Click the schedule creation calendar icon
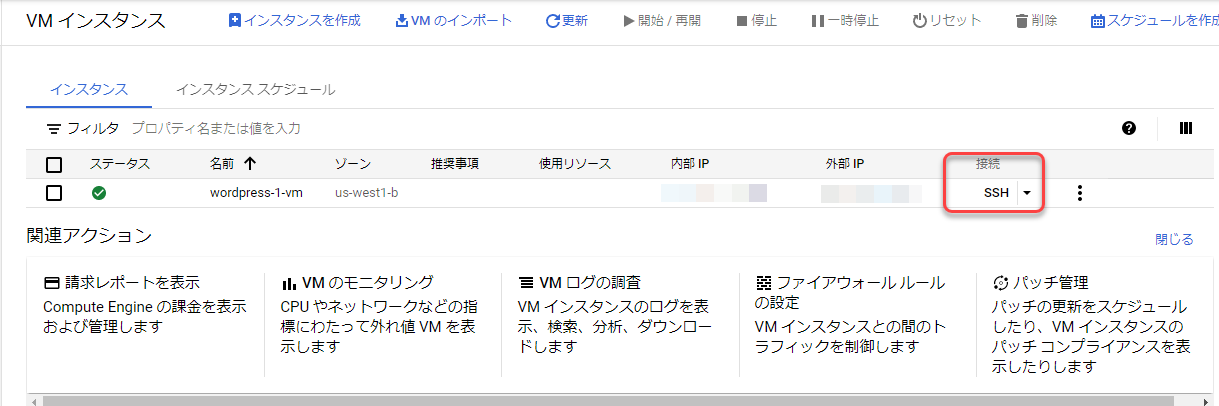Screen dimensions: 1219x406 point(1098,21)
